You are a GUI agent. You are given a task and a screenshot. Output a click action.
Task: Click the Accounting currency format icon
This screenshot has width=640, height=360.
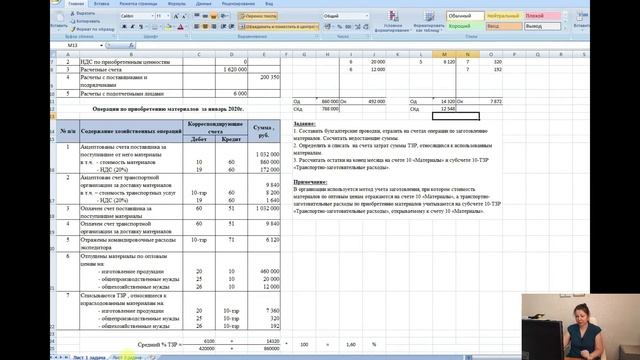328,27
